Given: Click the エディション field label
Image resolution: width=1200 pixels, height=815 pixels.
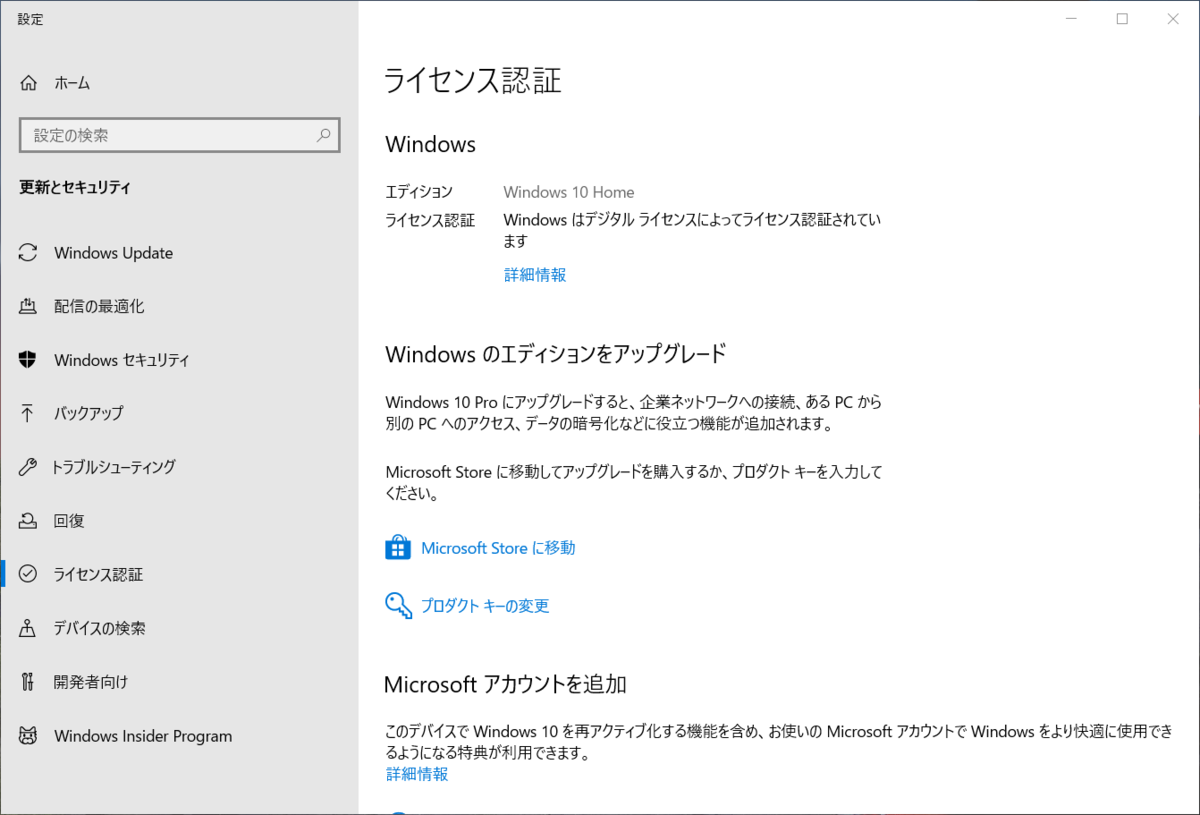Looking at the screenshot, I should point(419,192).
